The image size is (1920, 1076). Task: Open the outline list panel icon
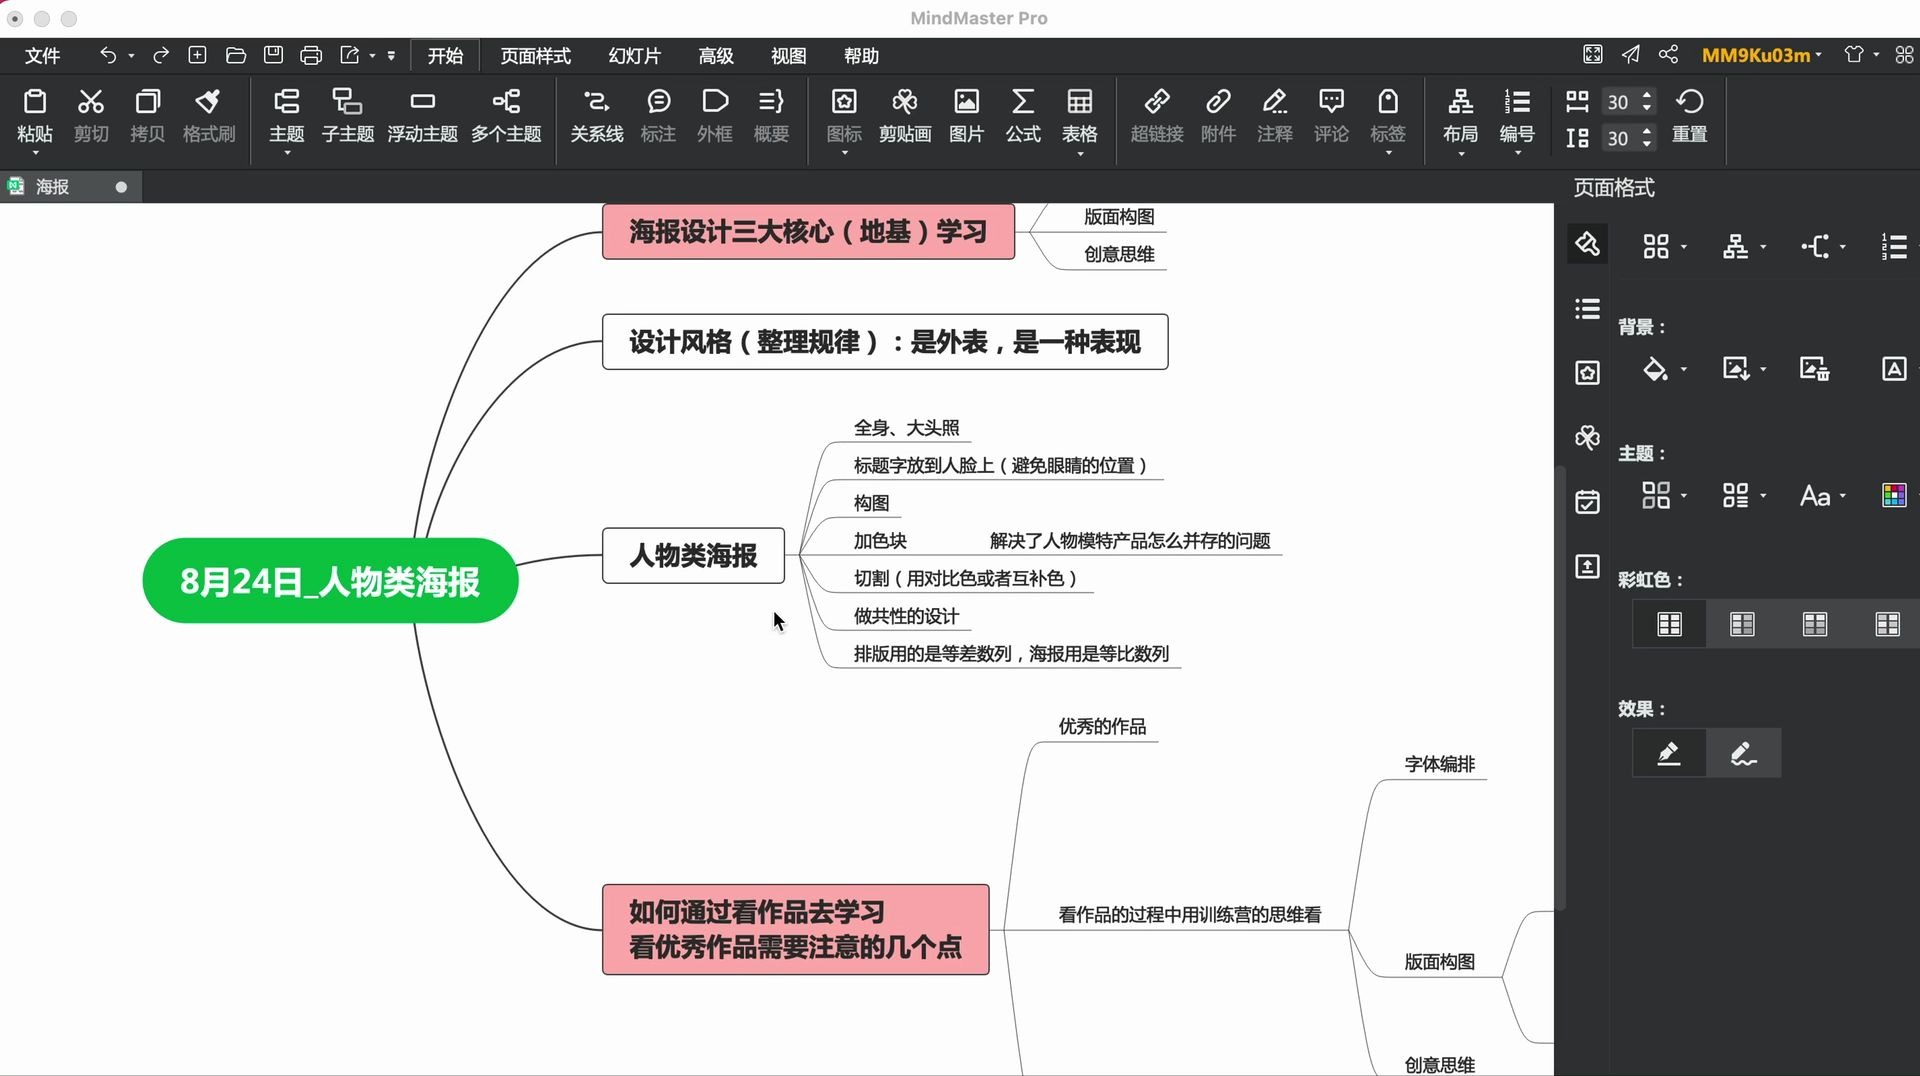[1587, 309]
